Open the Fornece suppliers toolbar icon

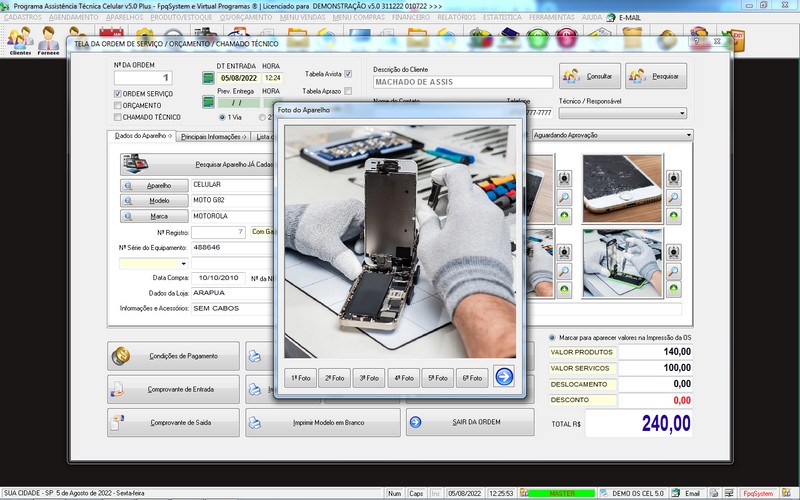point(49,41)
